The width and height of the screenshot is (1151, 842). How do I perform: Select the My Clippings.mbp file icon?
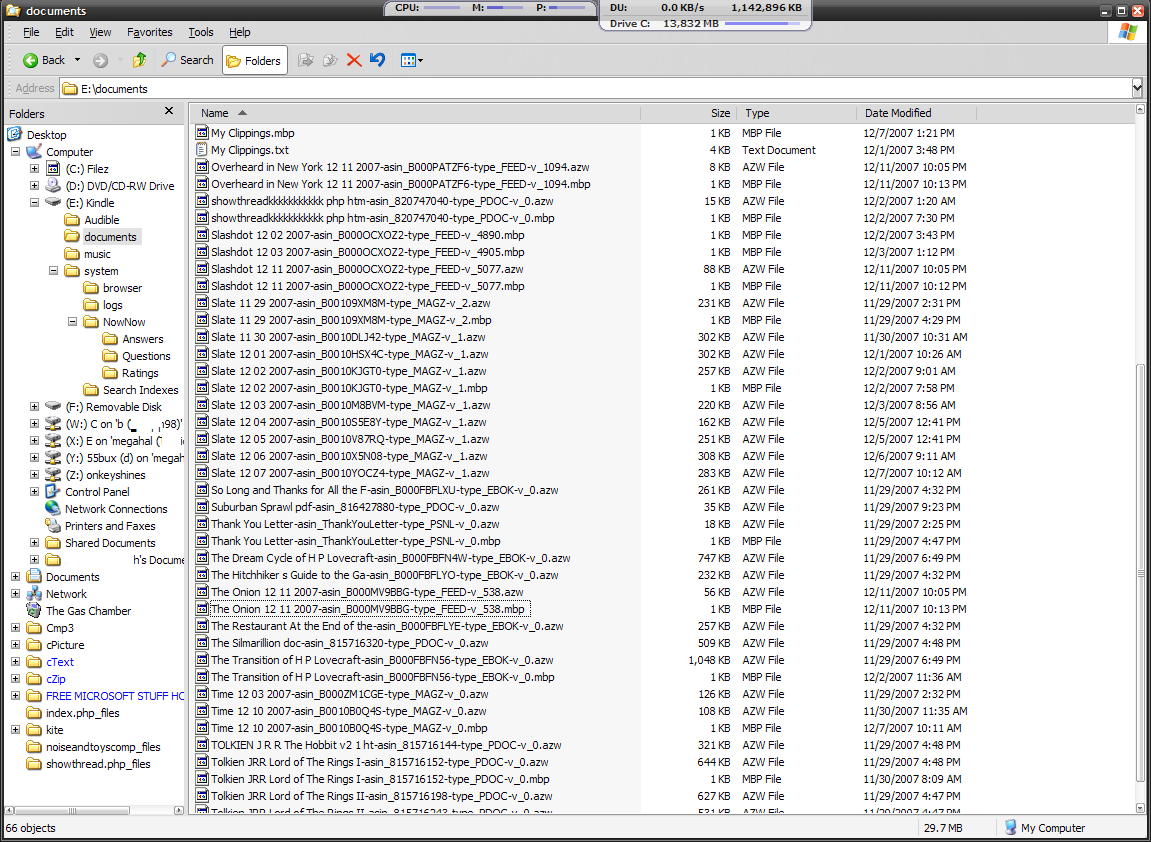[x=202, y=133]
